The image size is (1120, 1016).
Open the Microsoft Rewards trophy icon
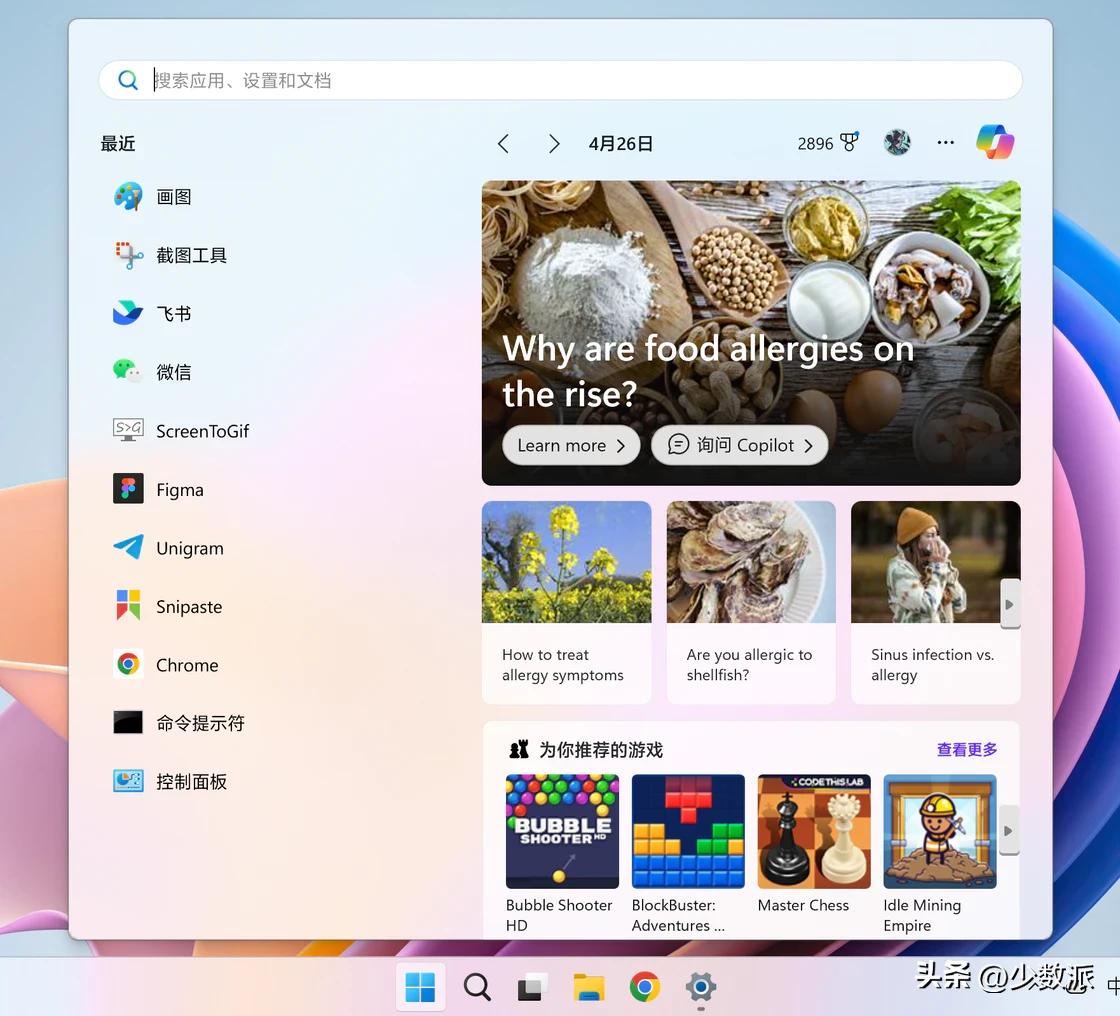[x=849, y=142]
